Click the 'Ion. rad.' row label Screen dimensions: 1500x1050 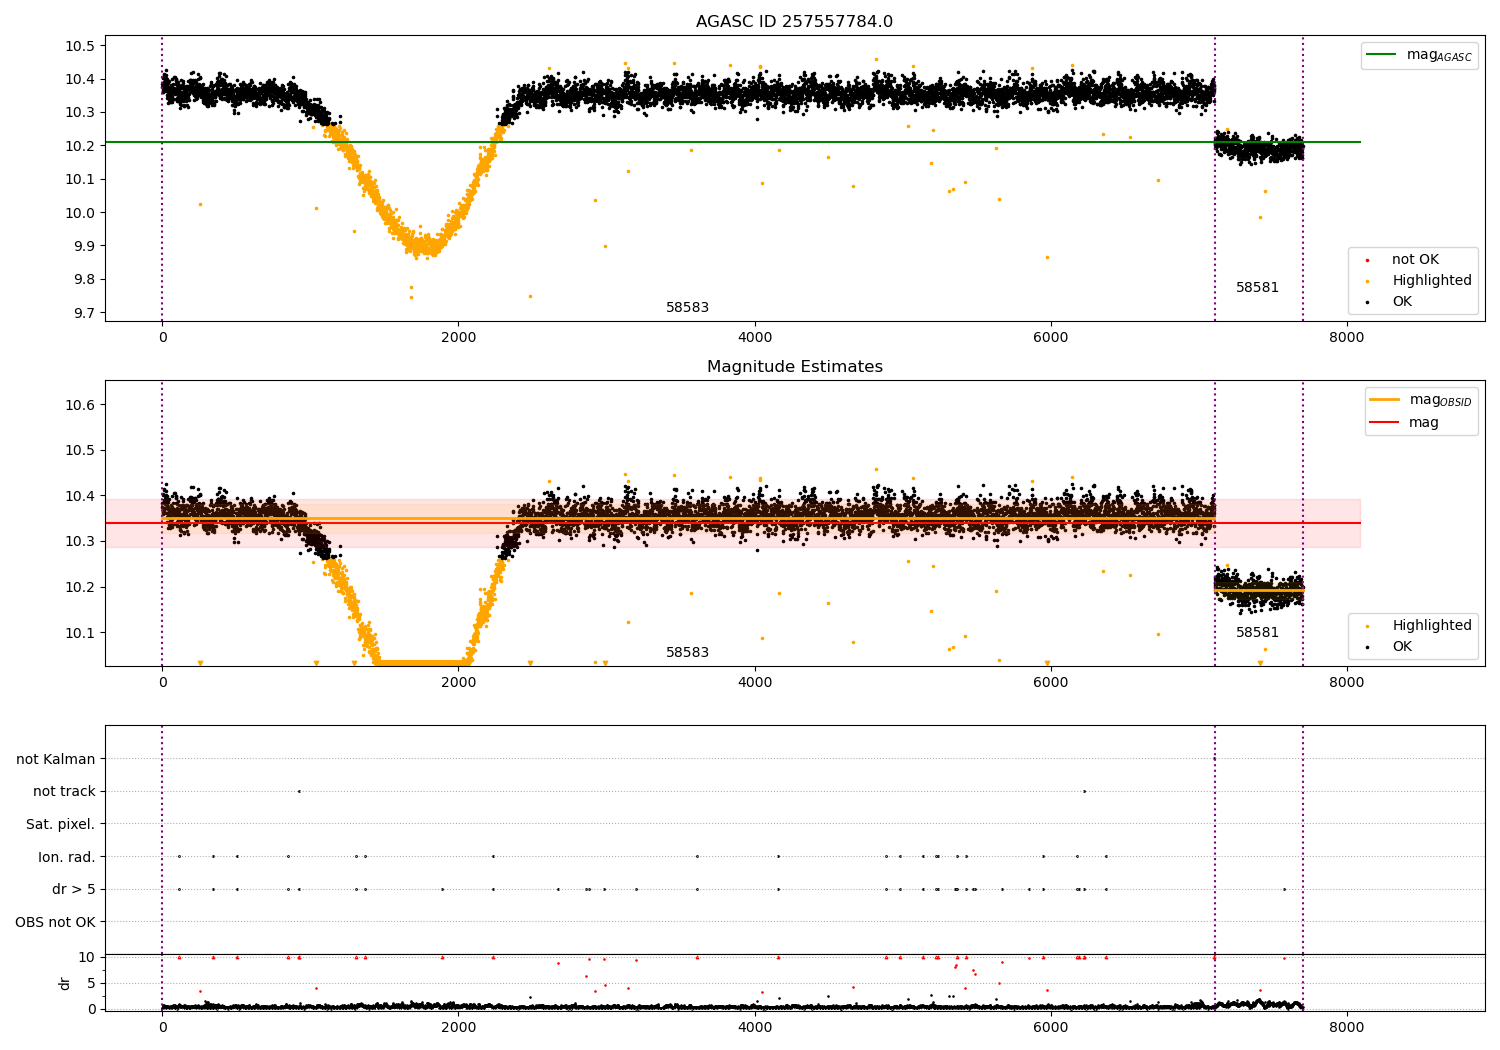tap(67, 857)
